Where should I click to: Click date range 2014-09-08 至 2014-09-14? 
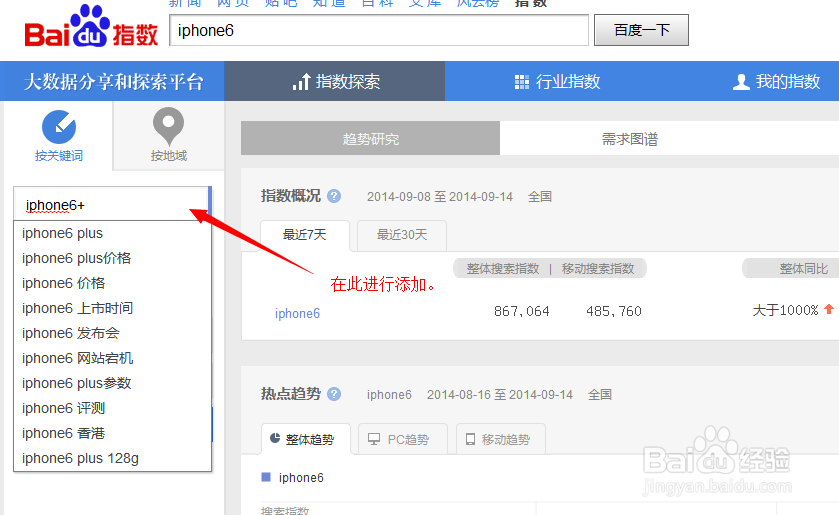(440, 196)
